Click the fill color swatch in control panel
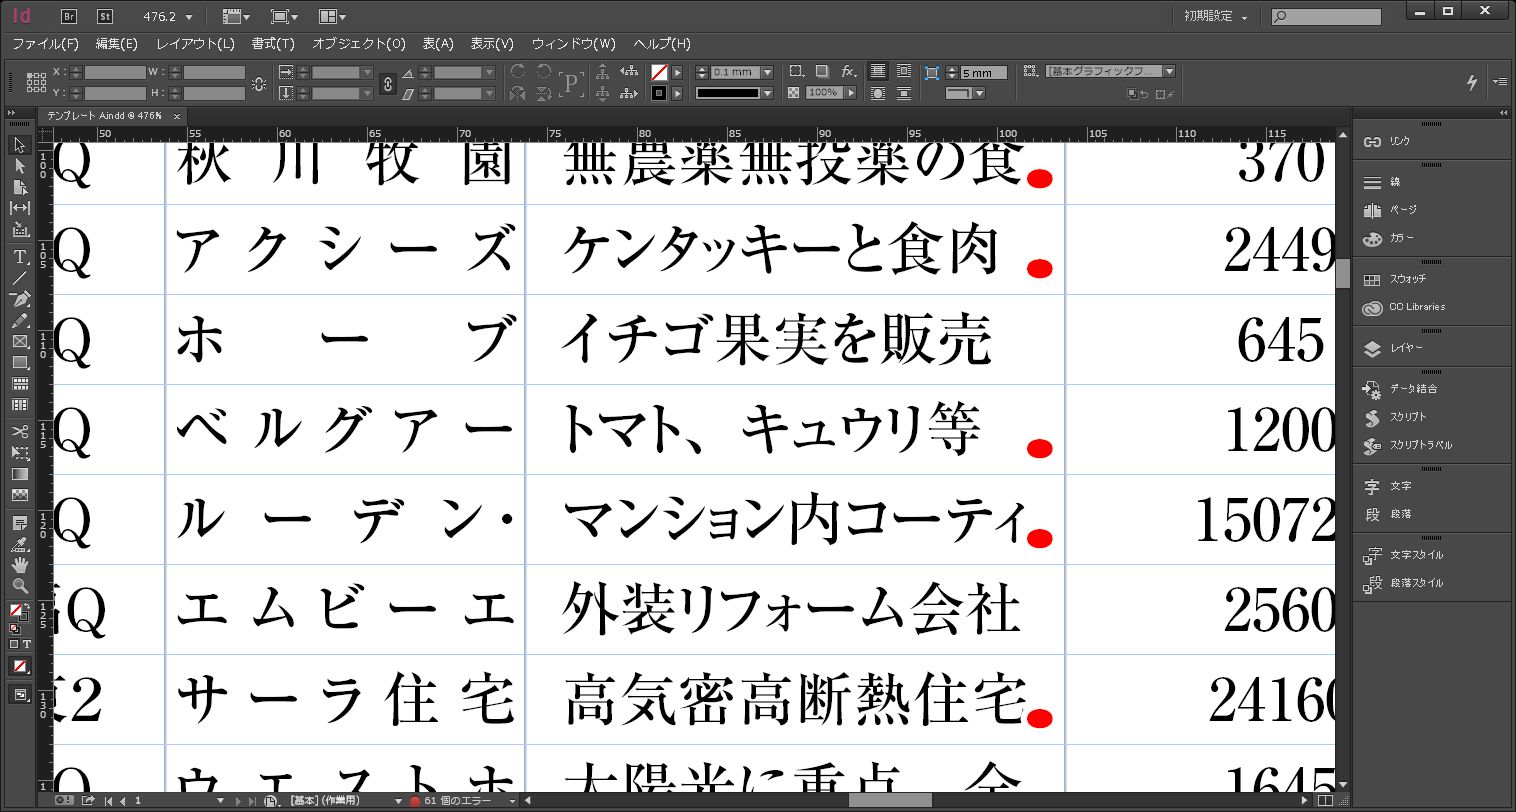This screenshot has width=1516, height=812. point(659,72)
